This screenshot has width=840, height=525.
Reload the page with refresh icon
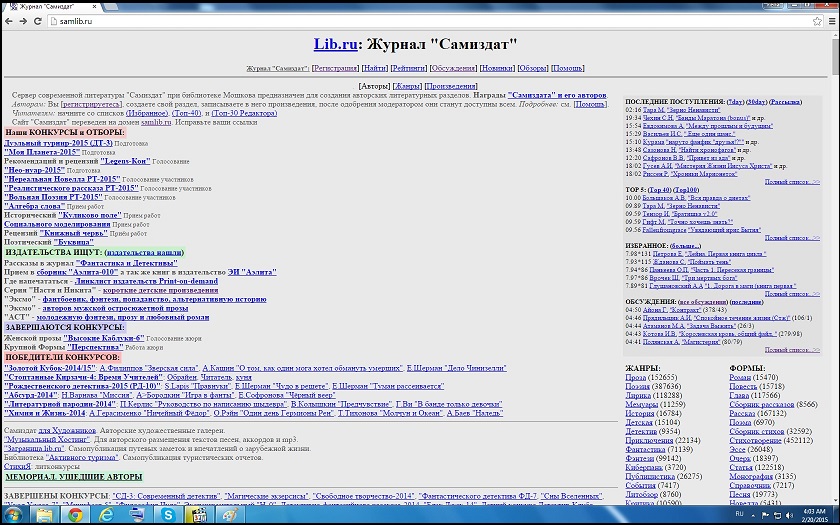(39, 20)
